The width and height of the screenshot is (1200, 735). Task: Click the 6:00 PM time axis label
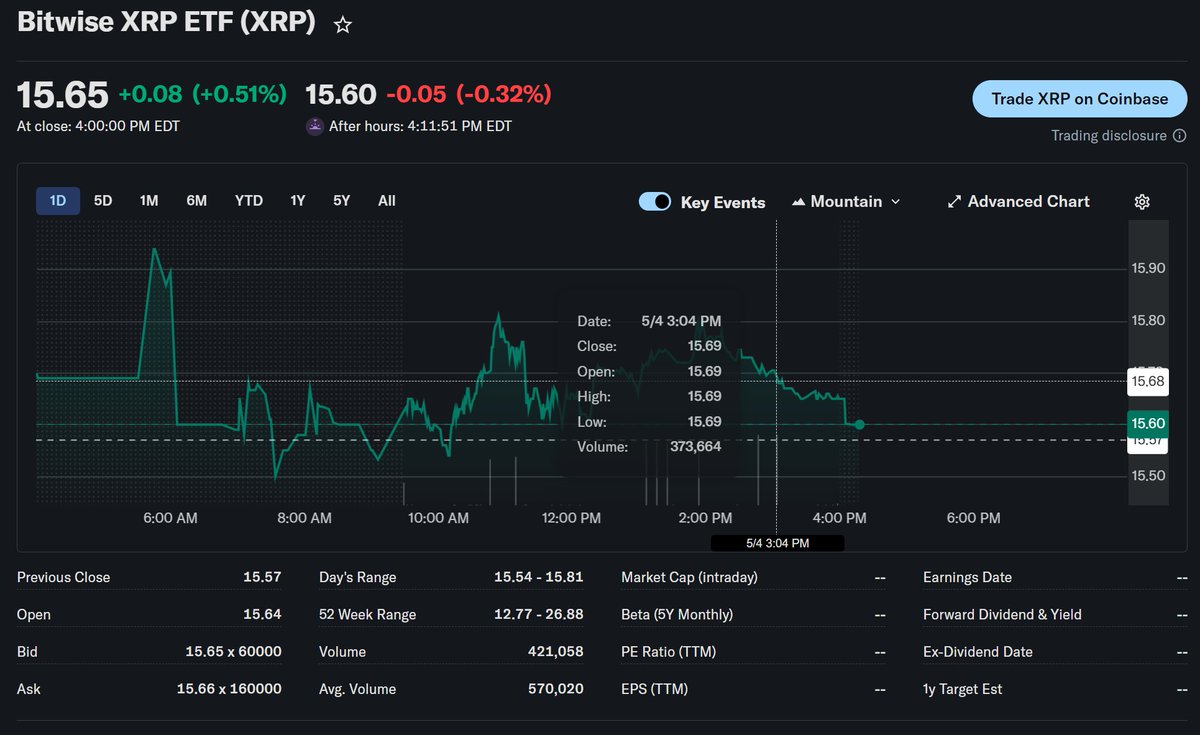pyautogui.click(x=973, y=518)
